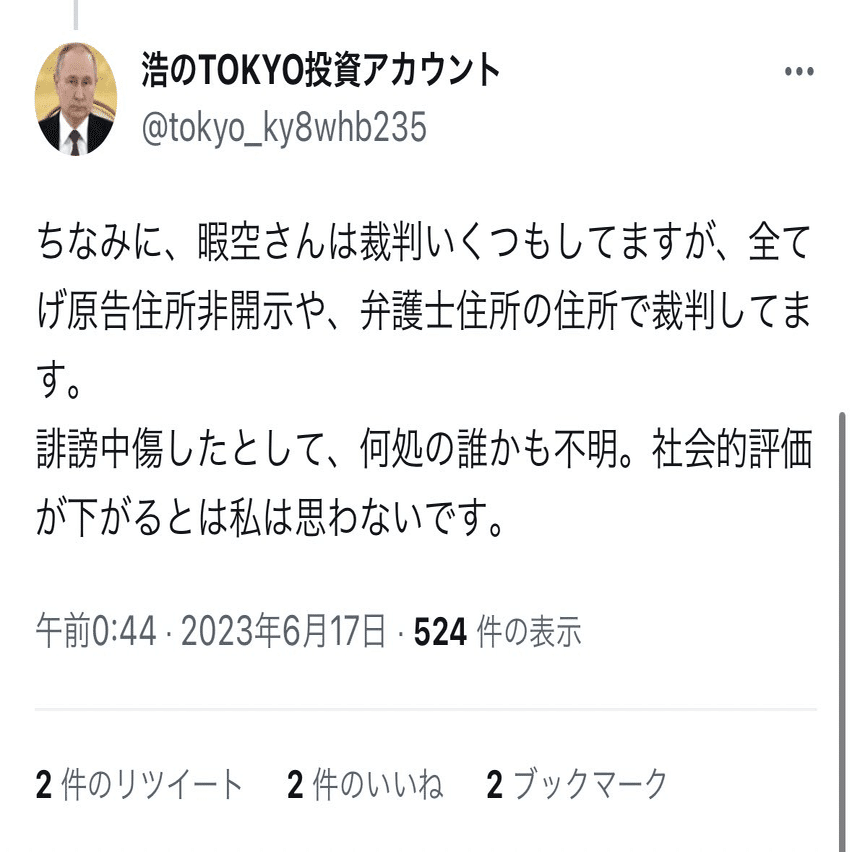Show who gave 2 件のいいね

coord(365,785)
